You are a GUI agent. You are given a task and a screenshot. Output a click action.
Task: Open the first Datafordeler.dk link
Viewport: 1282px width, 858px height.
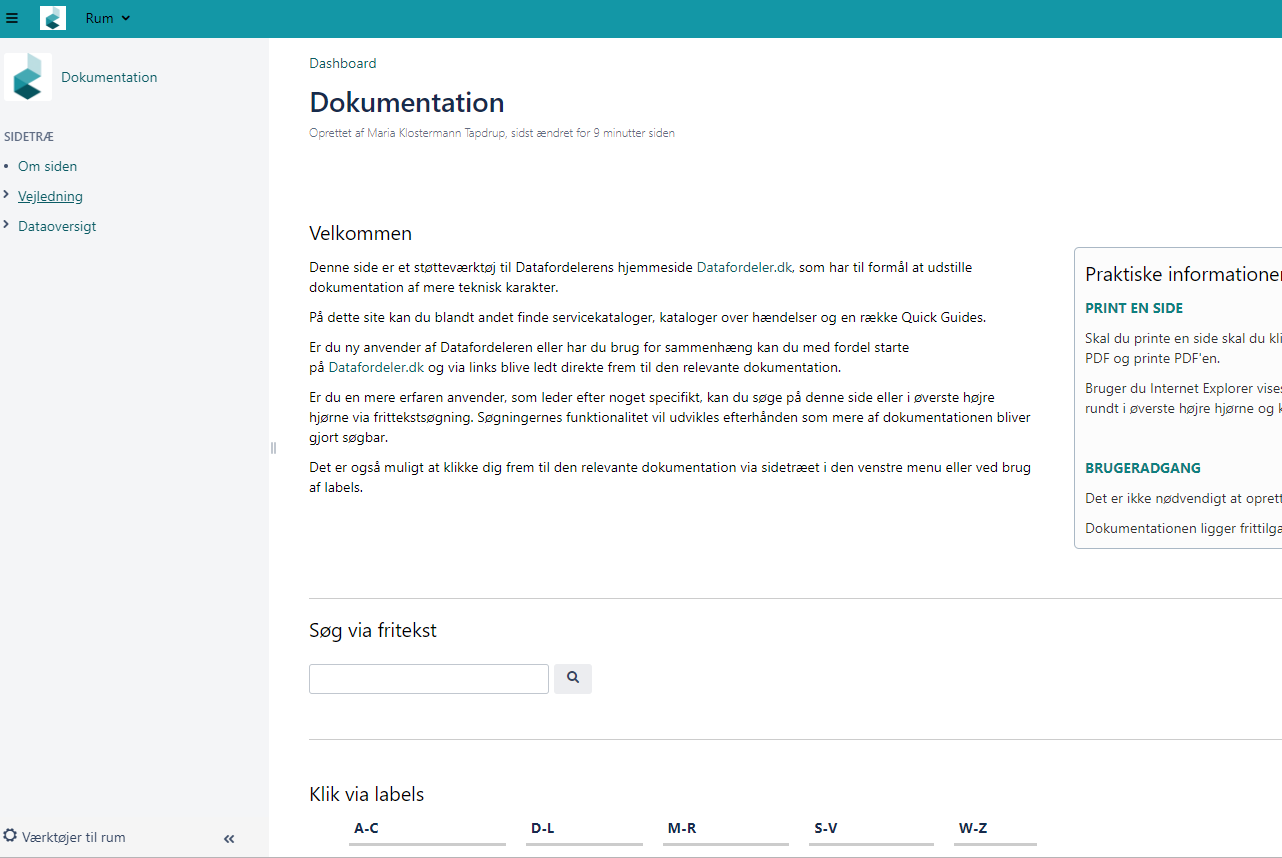click(x=744, y=267)
